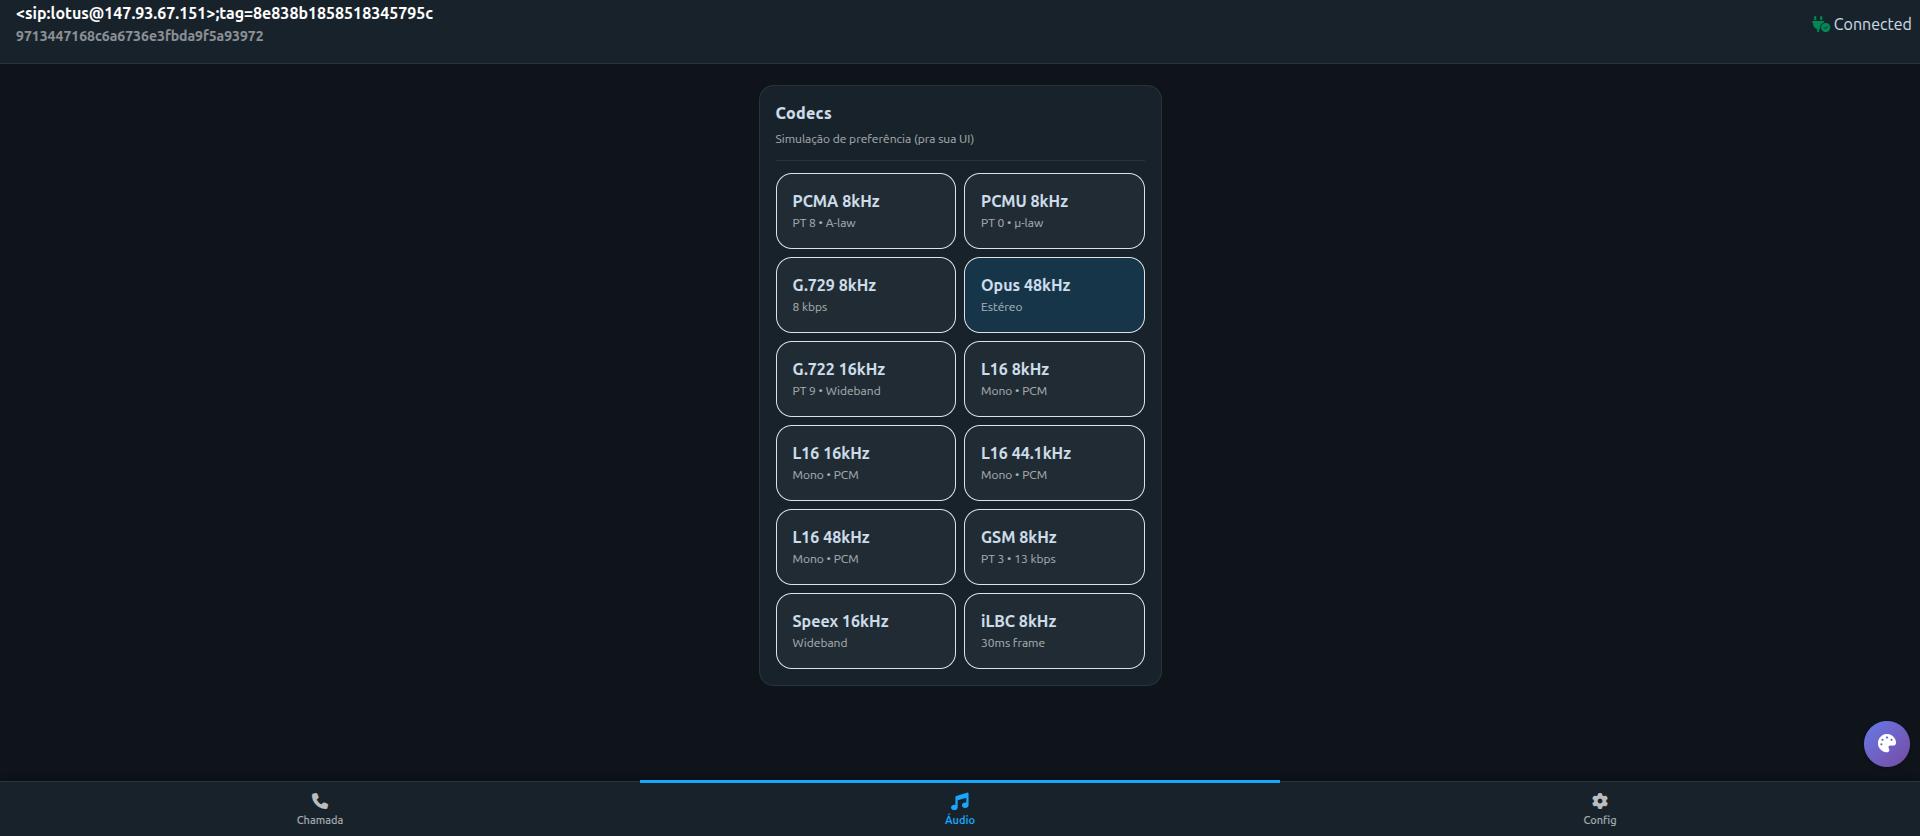
Task: Select the Speex 16kHz codec
Action: point(865,631)
